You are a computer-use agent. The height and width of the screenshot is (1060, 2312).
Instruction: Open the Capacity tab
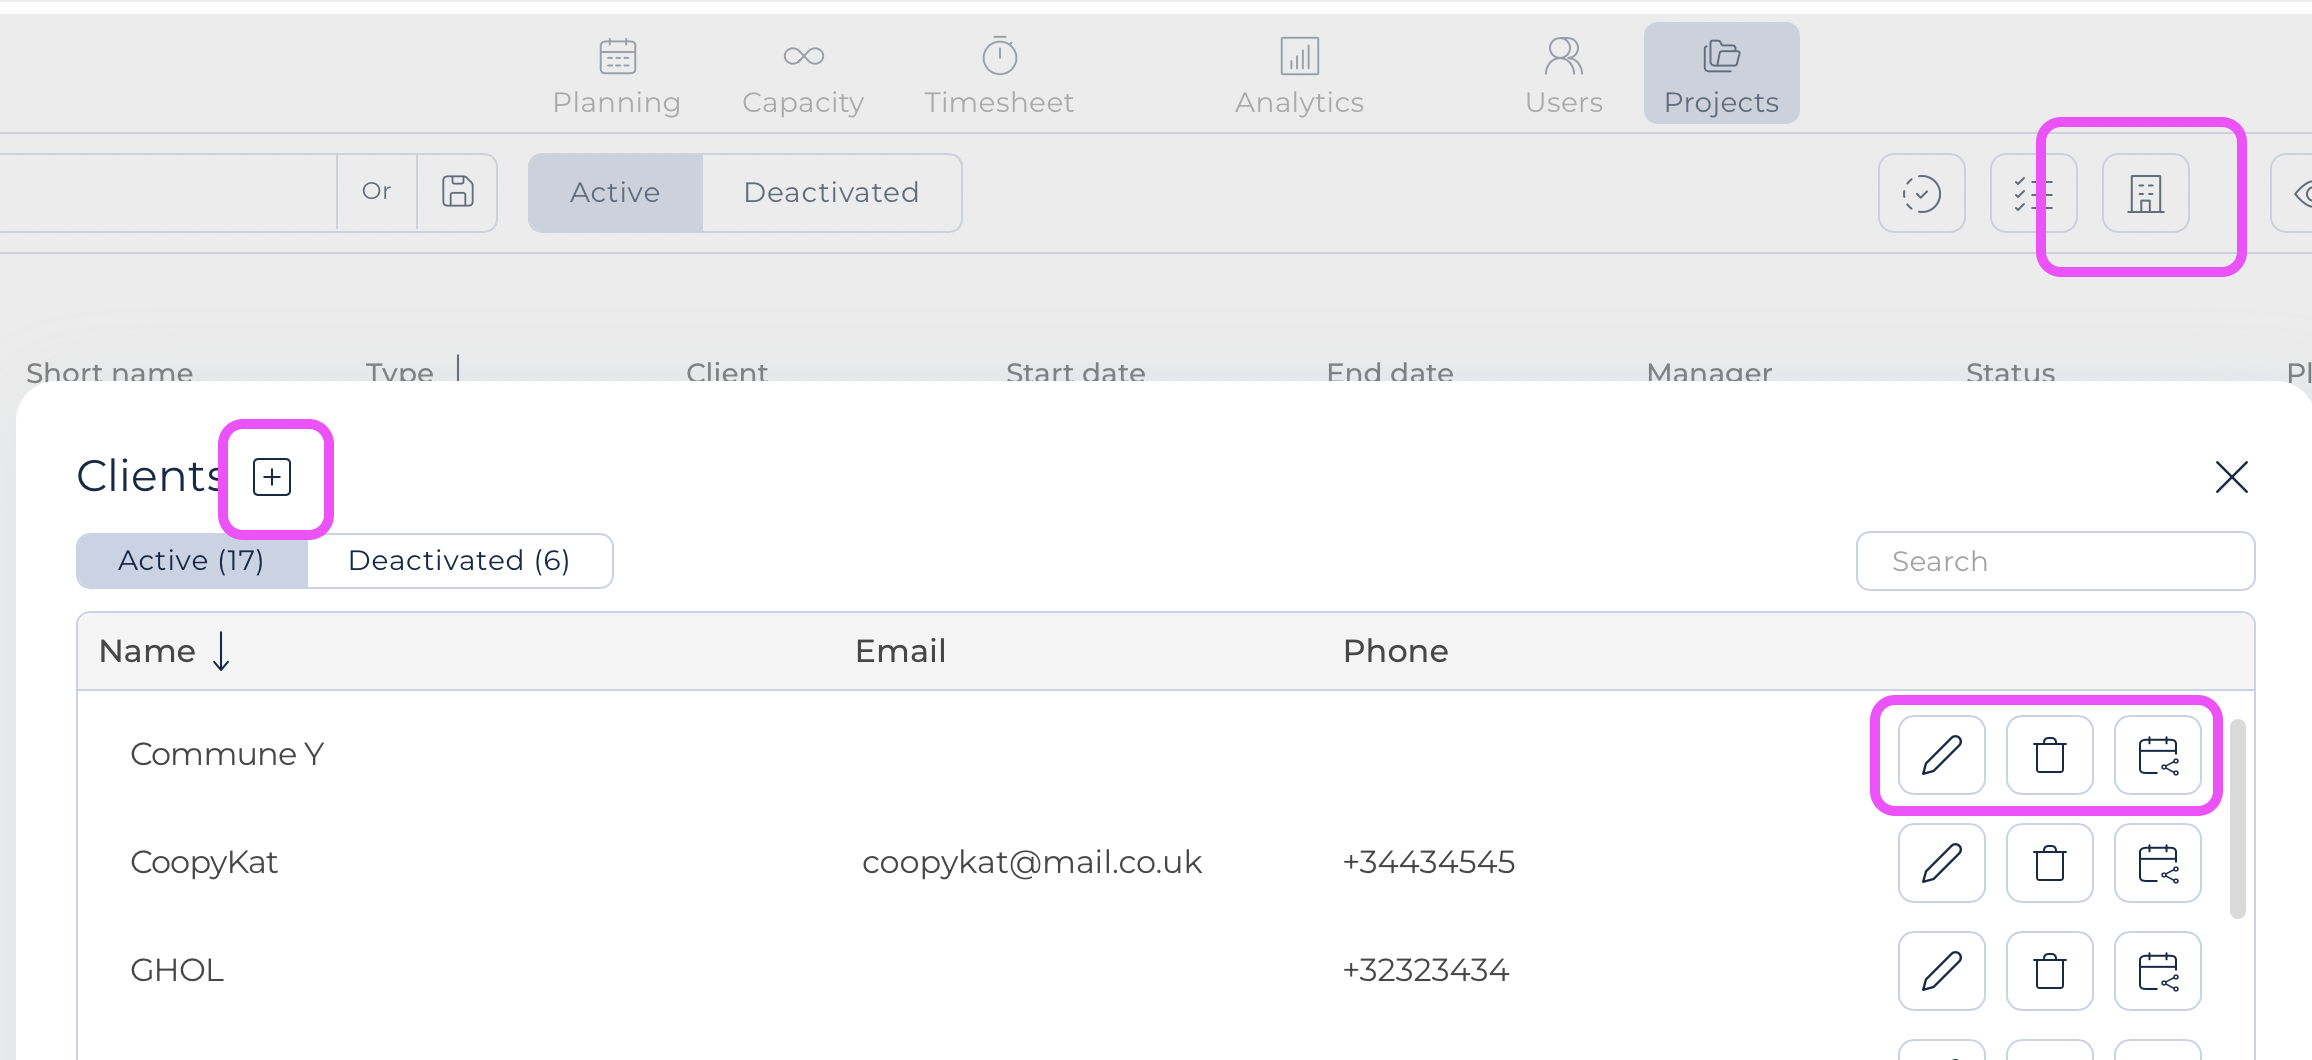click(x=803, y=76)
